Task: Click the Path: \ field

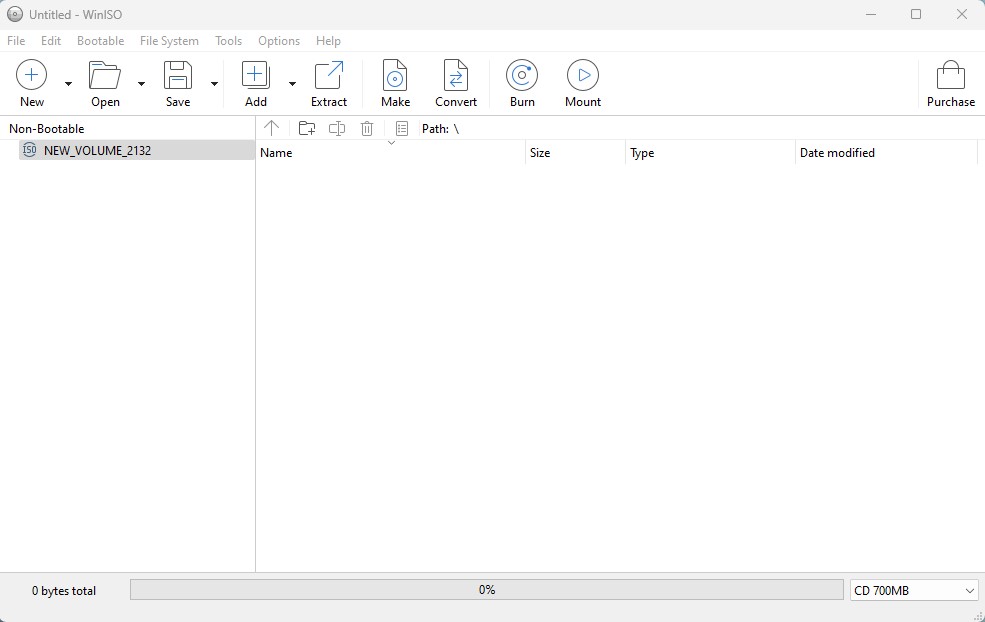Action: click(x=440, y=129)
